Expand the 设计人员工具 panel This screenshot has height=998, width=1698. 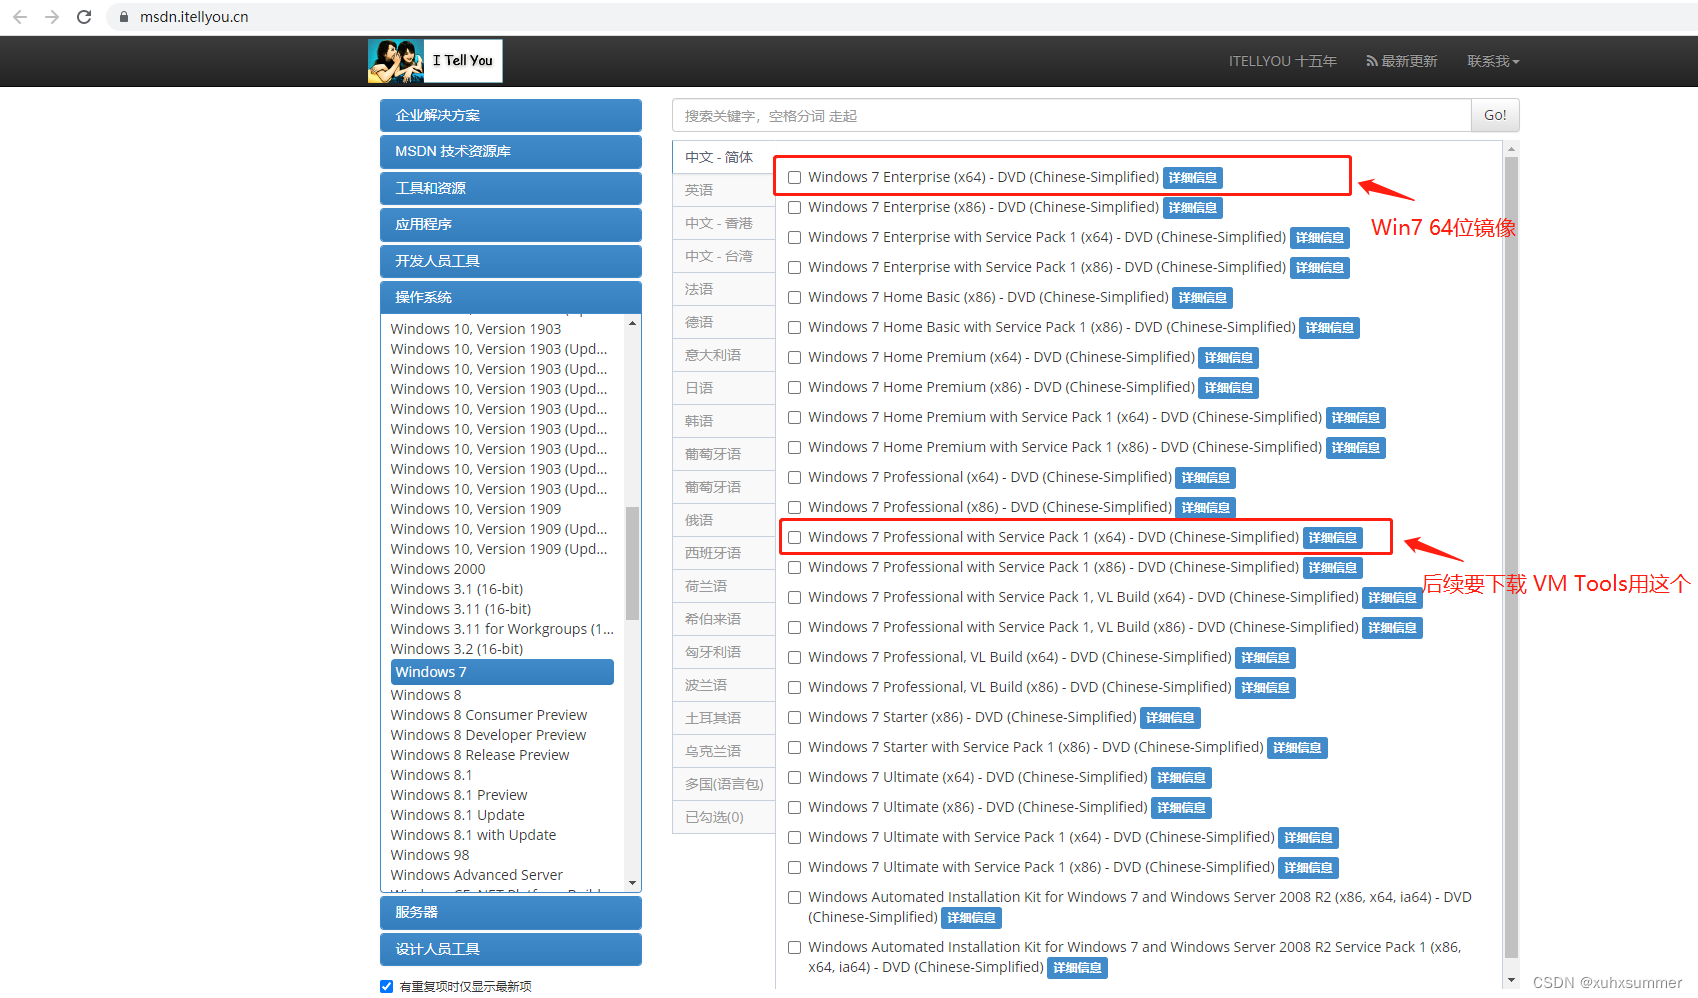click(x=511, y=949)
